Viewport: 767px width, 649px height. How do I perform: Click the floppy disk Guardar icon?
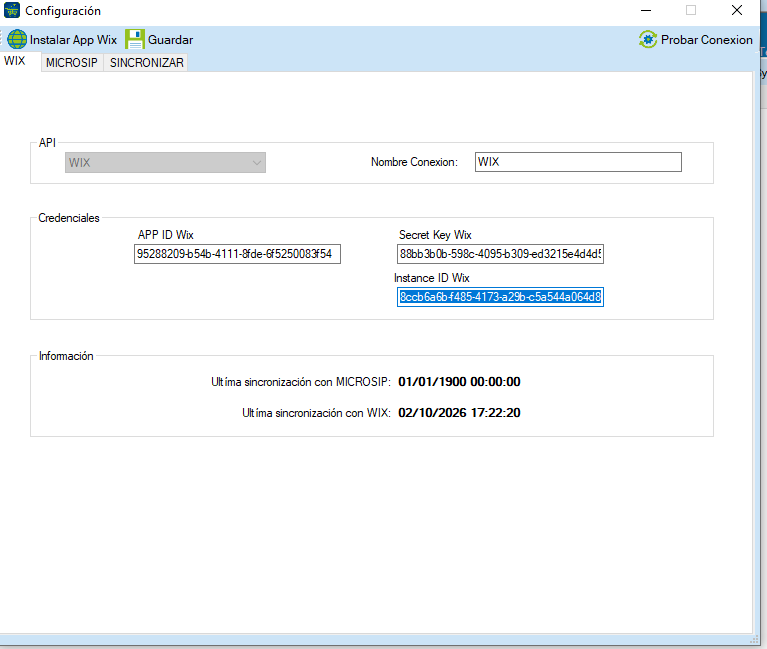tap(135, 39)
